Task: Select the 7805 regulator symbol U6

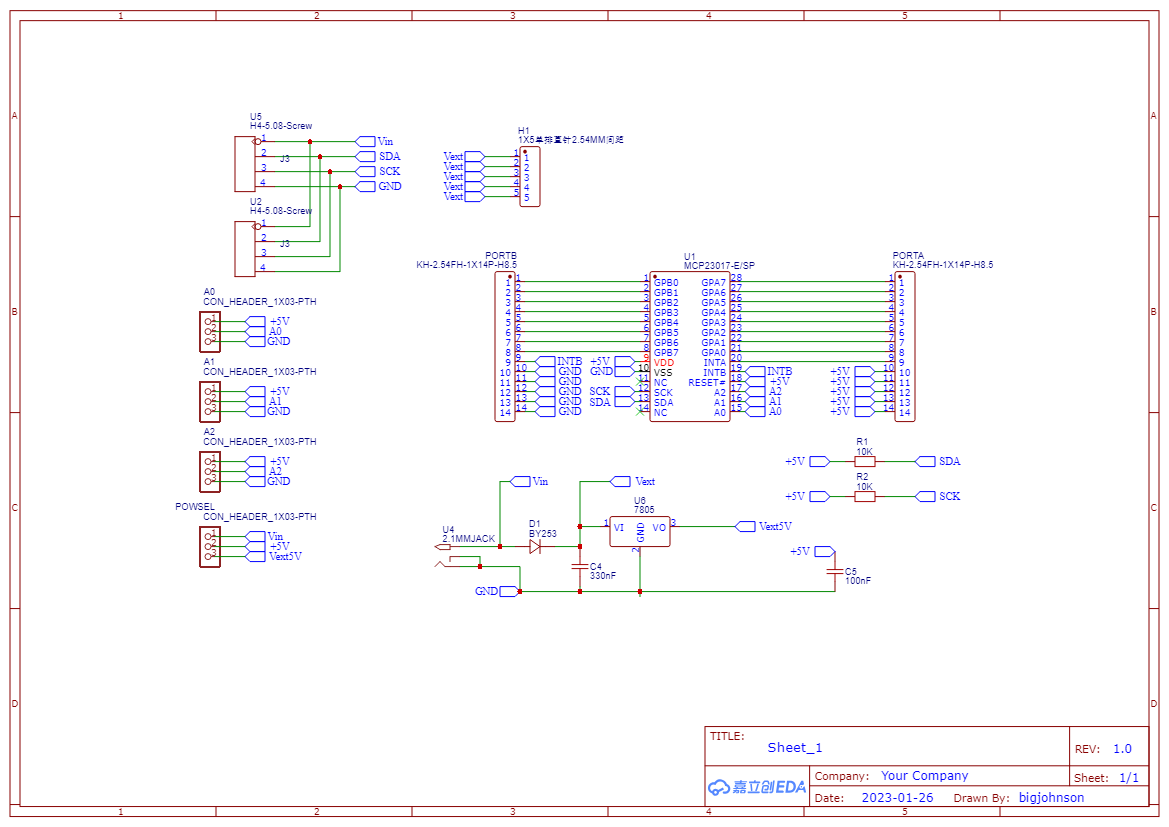Action: [x=640, y=531]
